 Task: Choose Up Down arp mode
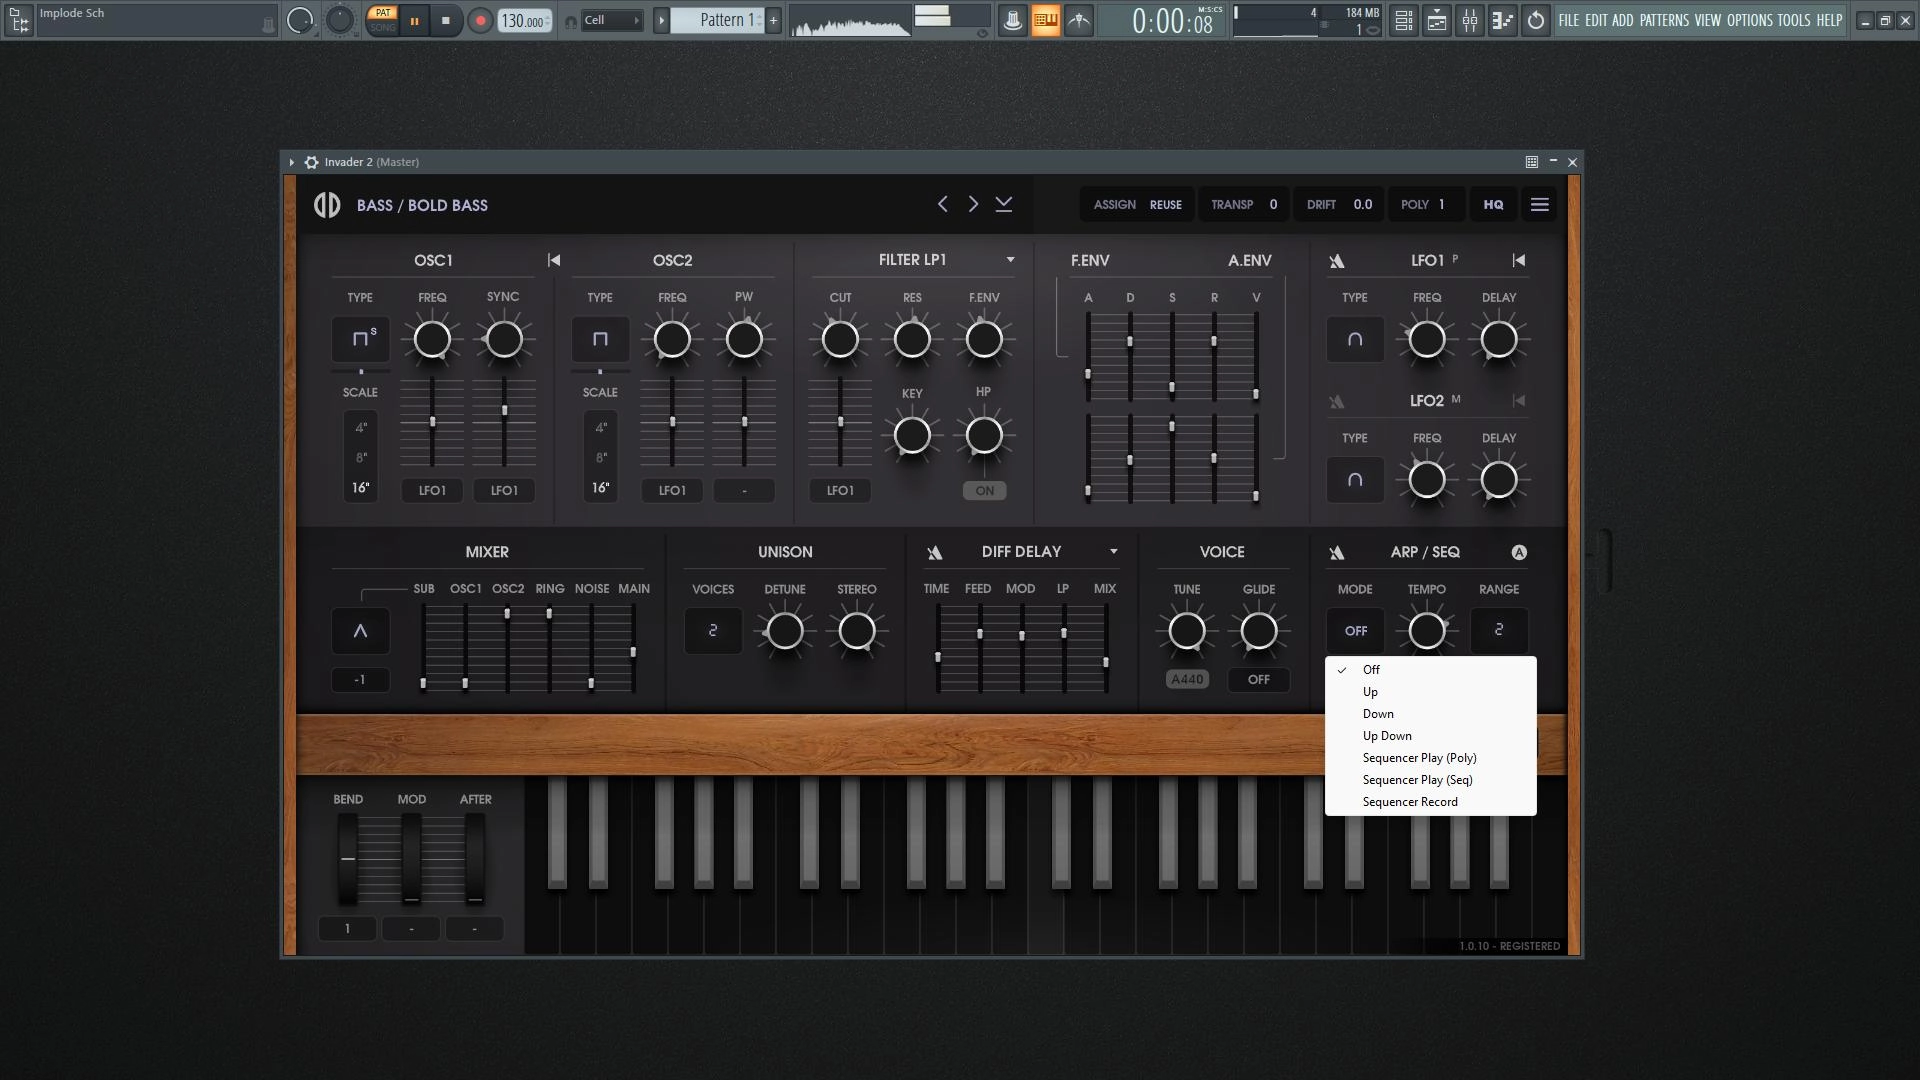pyautogui.click(x=1430, y=736)
